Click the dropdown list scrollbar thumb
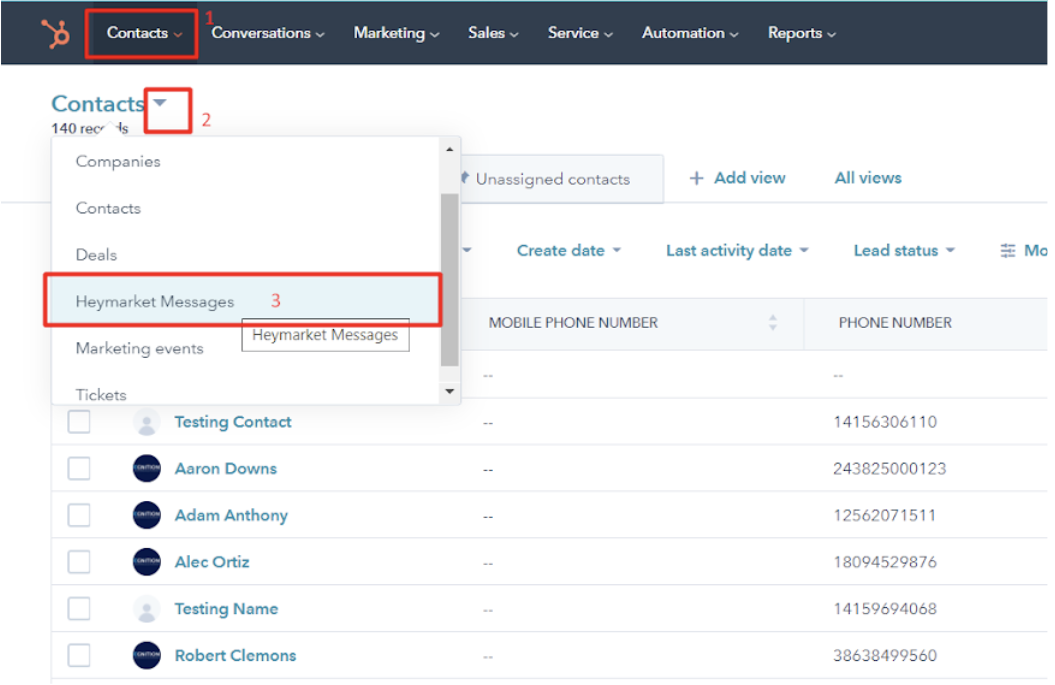This screenshot has height=685, width=1055. click(449, 279)
